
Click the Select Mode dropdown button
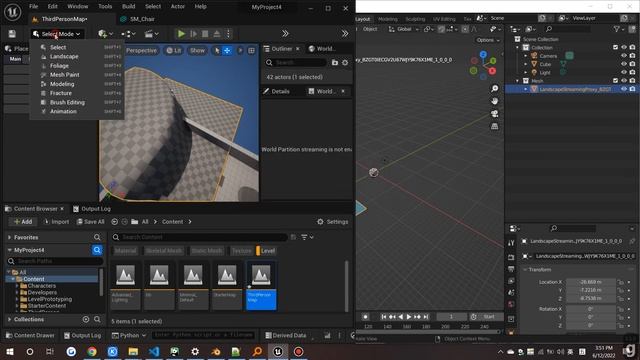57,34
